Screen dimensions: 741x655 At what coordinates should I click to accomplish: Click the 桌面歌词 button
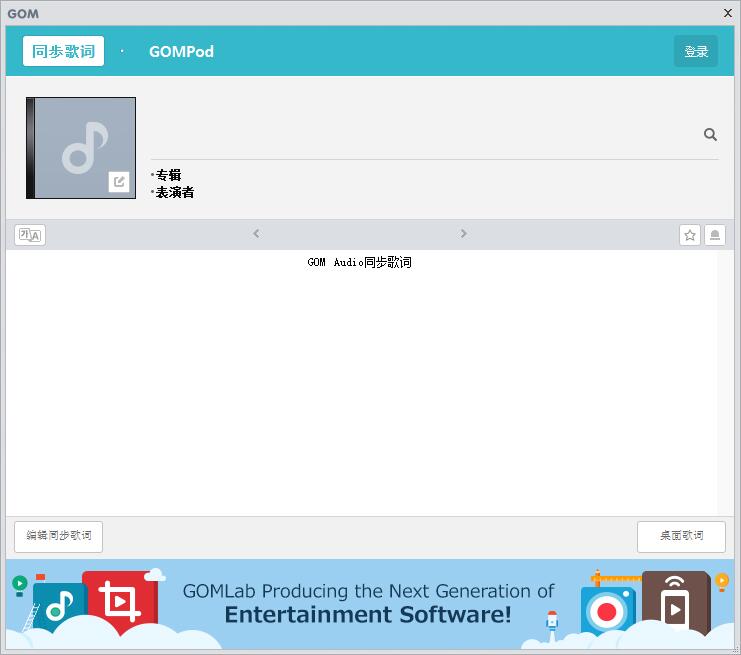pyautogui.click(x=681, y=536)
